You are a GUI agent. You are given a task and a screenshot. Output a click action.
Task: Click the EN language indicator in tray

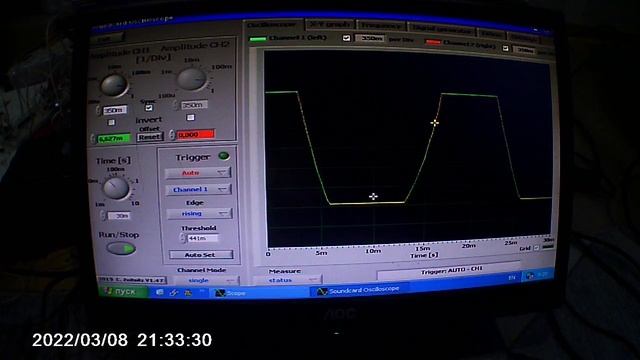click(x=512, y=278)
